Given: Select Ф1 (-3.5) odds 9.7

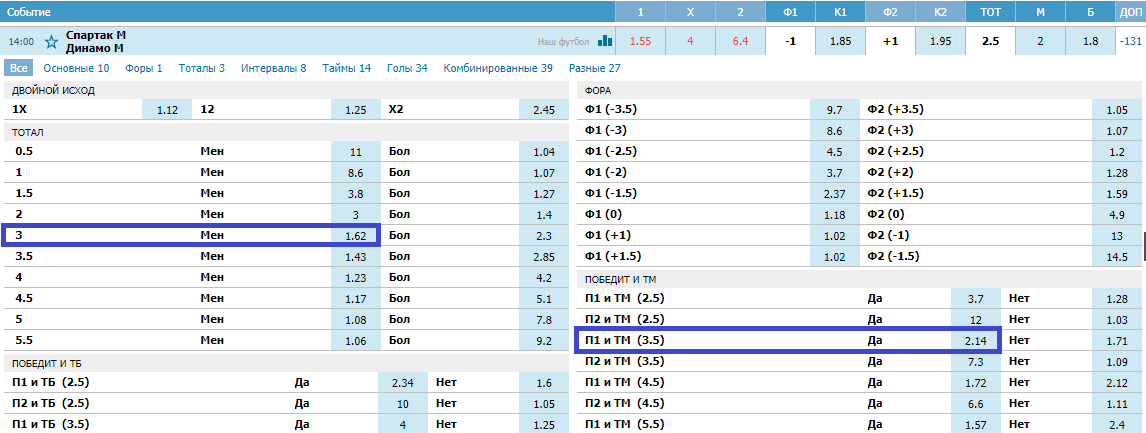Looking at the screenshot, I should [835, 110].
